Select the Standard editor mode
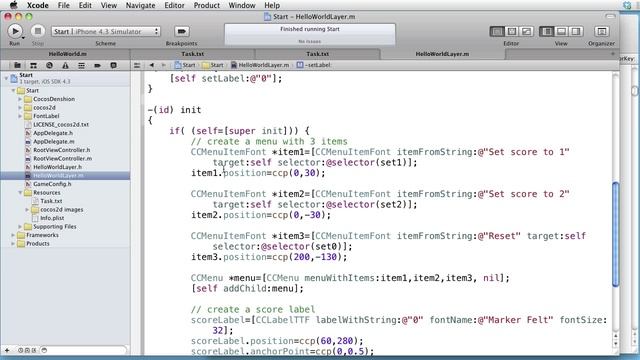 tap(497, 31)
